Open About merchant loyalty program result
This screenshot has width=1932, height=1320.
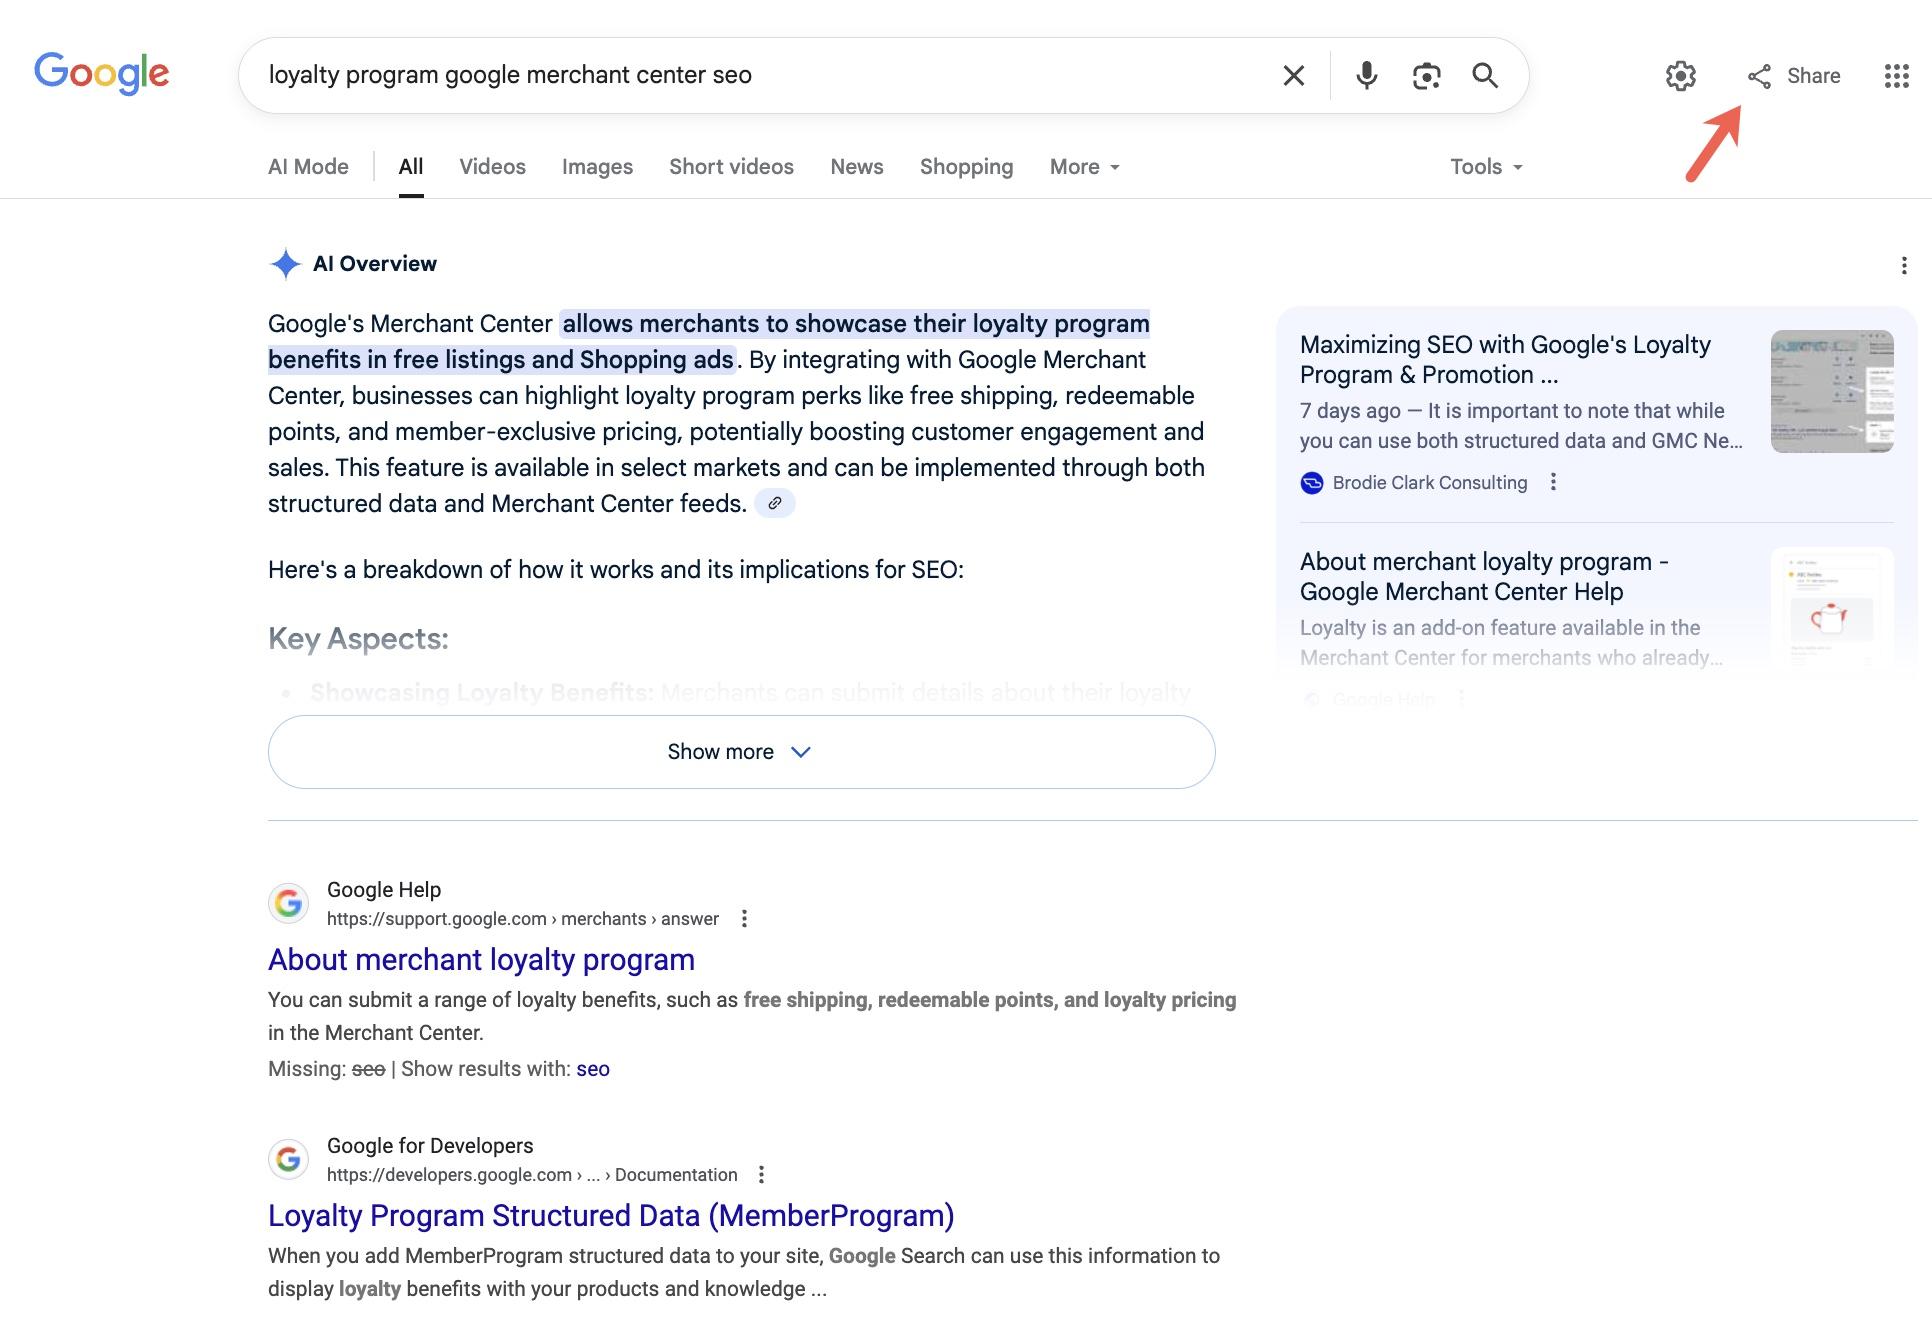pyautogui.click(x=481, y=960)
